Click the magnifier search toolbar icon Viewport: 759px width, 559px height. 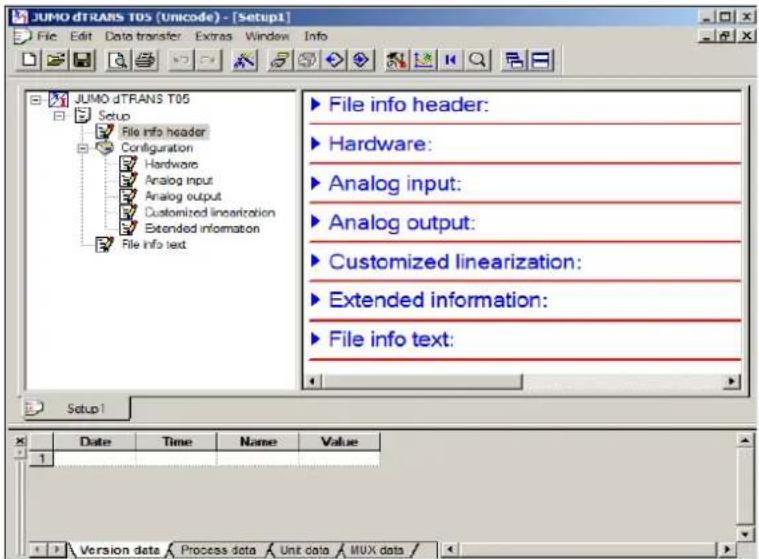click(x=477, y=60)
